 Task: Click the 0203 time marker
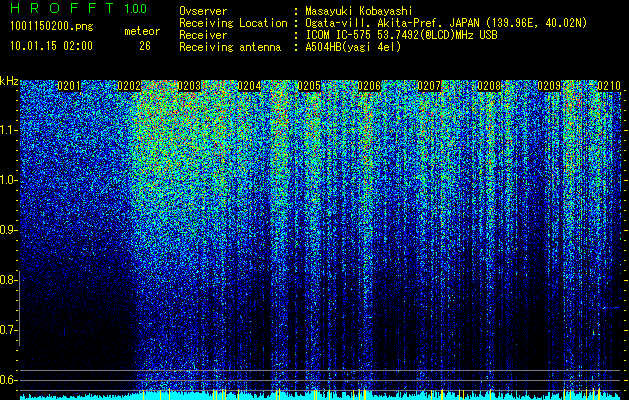pyautogui.click(x=189, y=86)
